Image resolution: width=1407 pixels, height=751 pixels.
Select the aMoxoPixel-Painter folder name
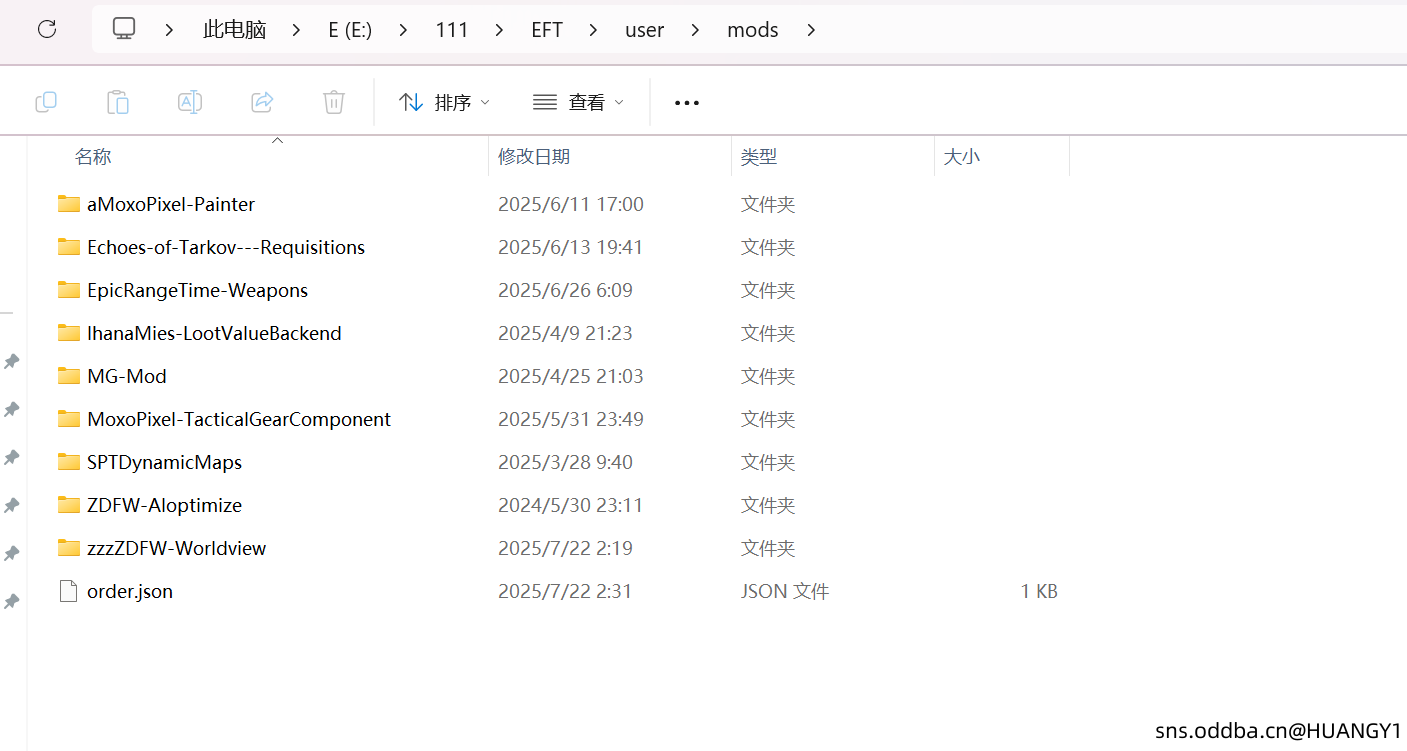171,204
